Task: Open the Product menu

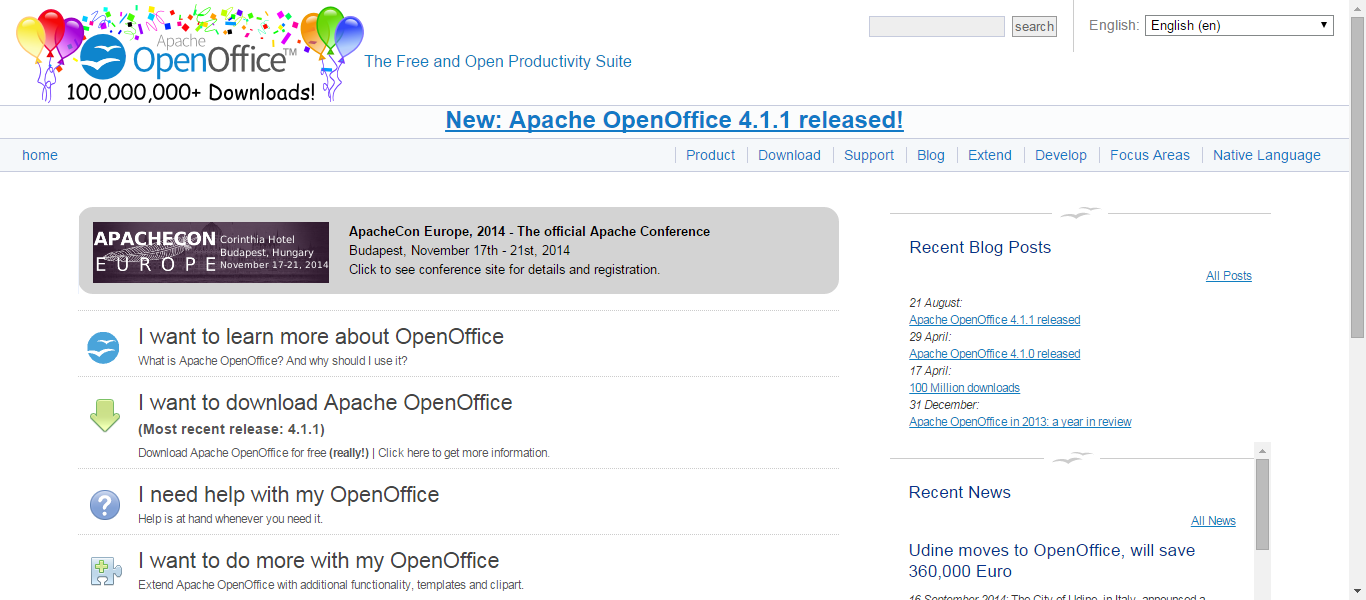Action: tap(710, 155)
